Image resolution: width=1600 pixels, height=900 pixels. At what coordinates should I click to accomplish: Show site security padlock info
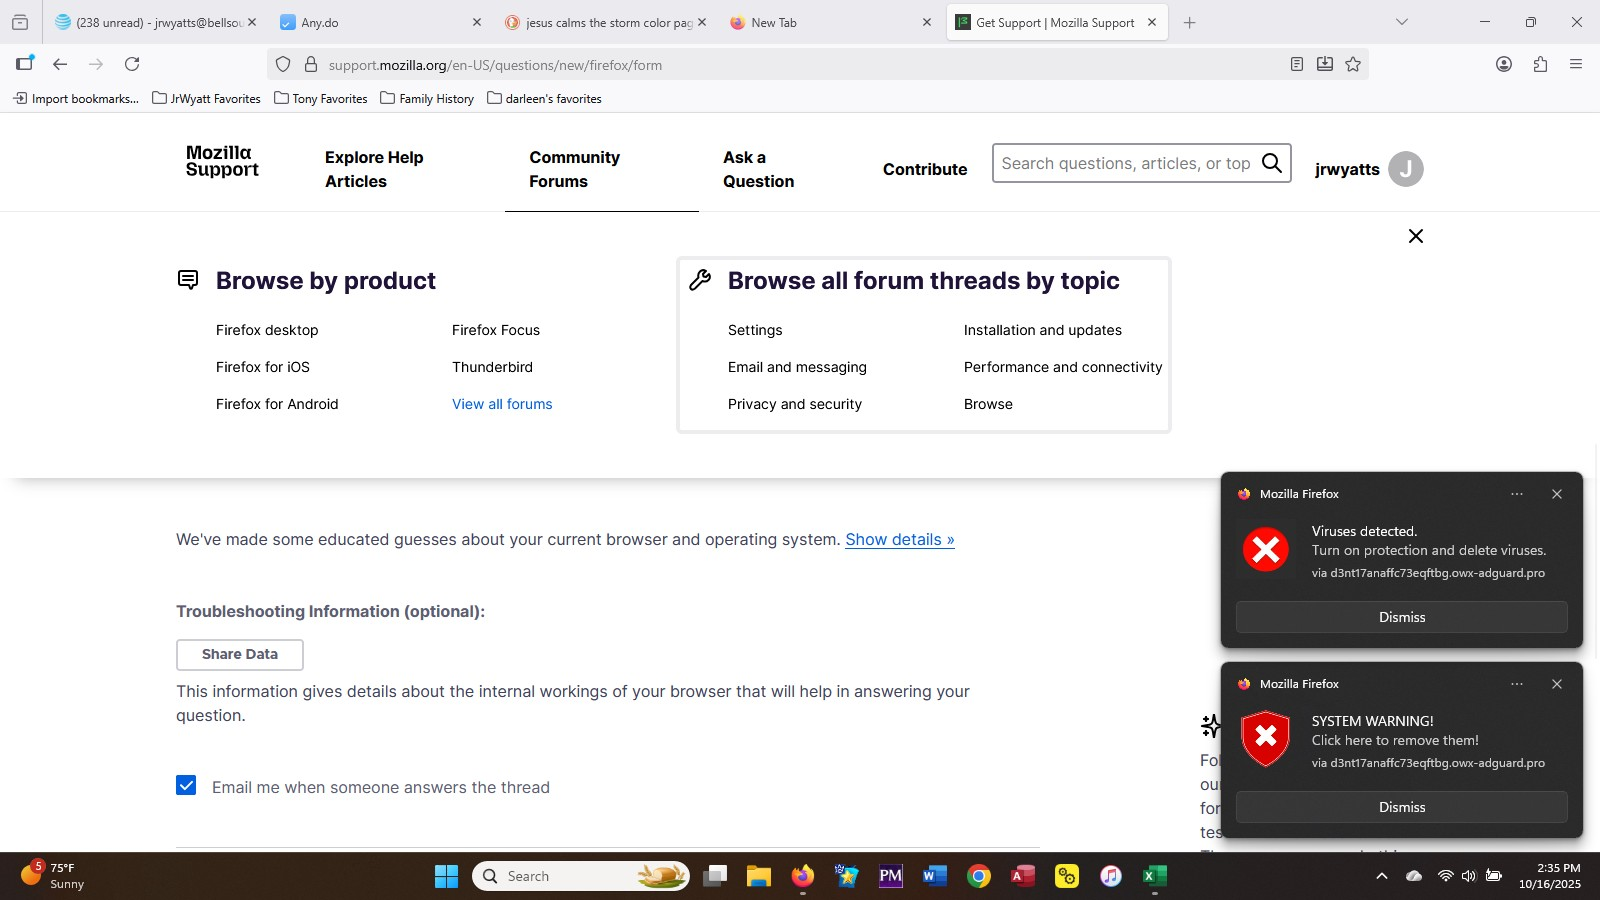311,64
